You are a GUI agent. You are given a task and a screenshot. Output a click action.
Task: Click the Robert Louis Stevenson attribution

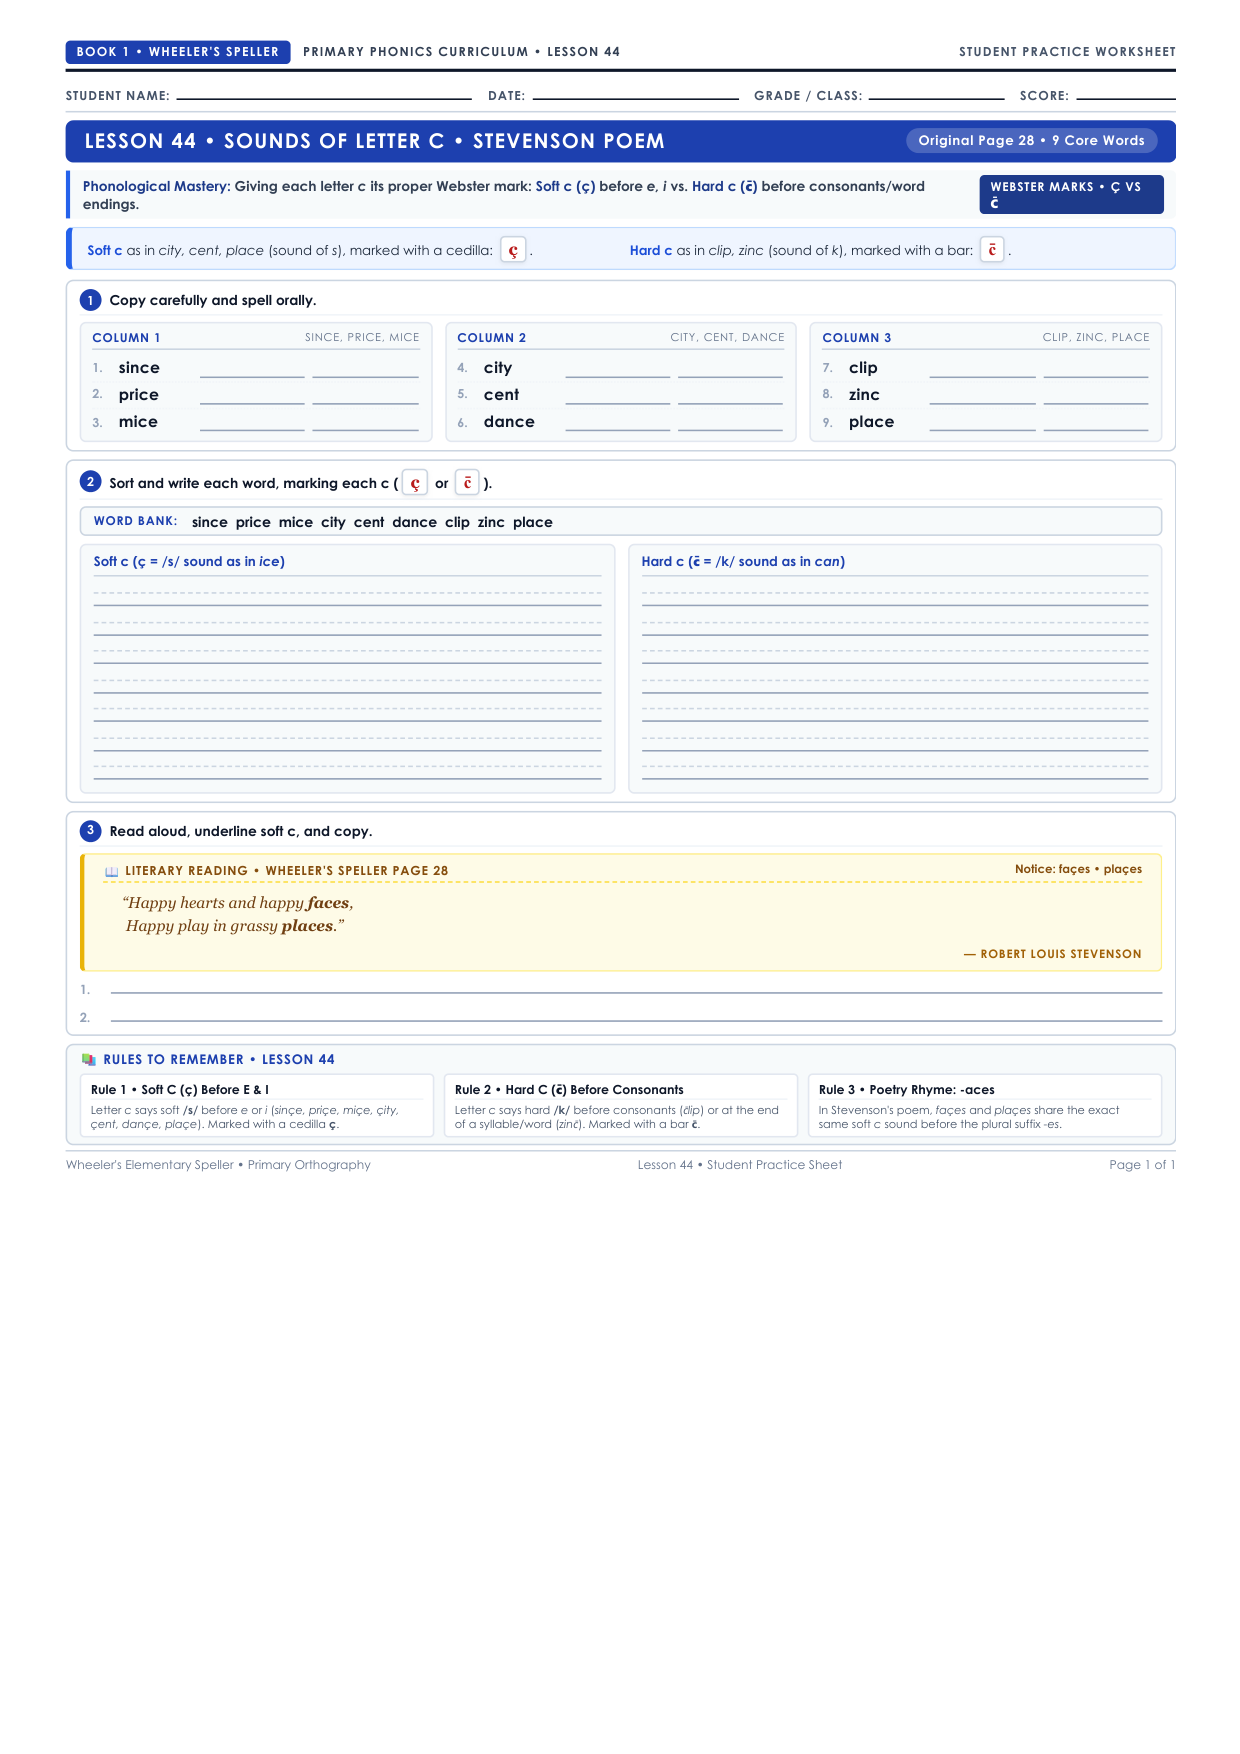coord(1053,954)
